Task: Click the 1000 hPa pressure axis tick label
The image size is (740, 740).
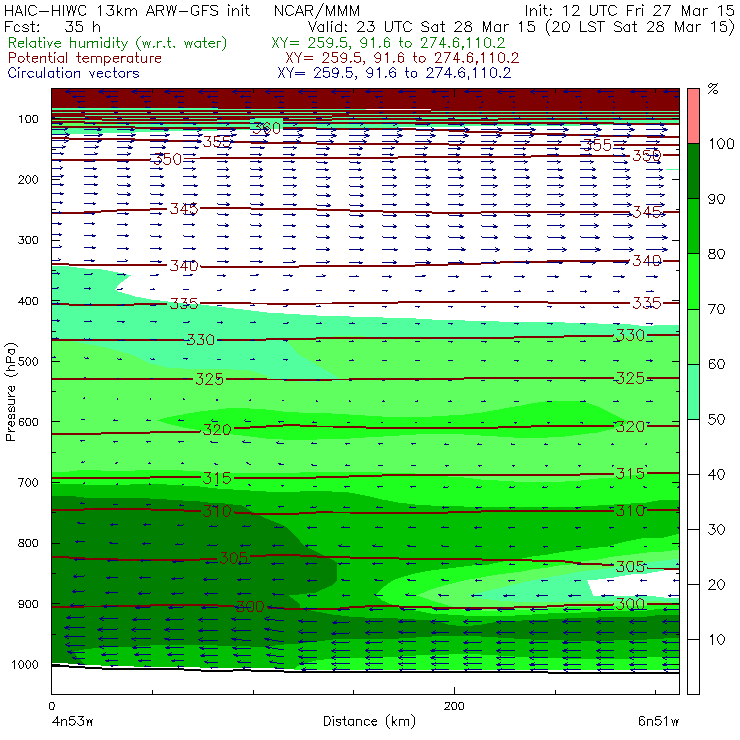Action: 25,664
